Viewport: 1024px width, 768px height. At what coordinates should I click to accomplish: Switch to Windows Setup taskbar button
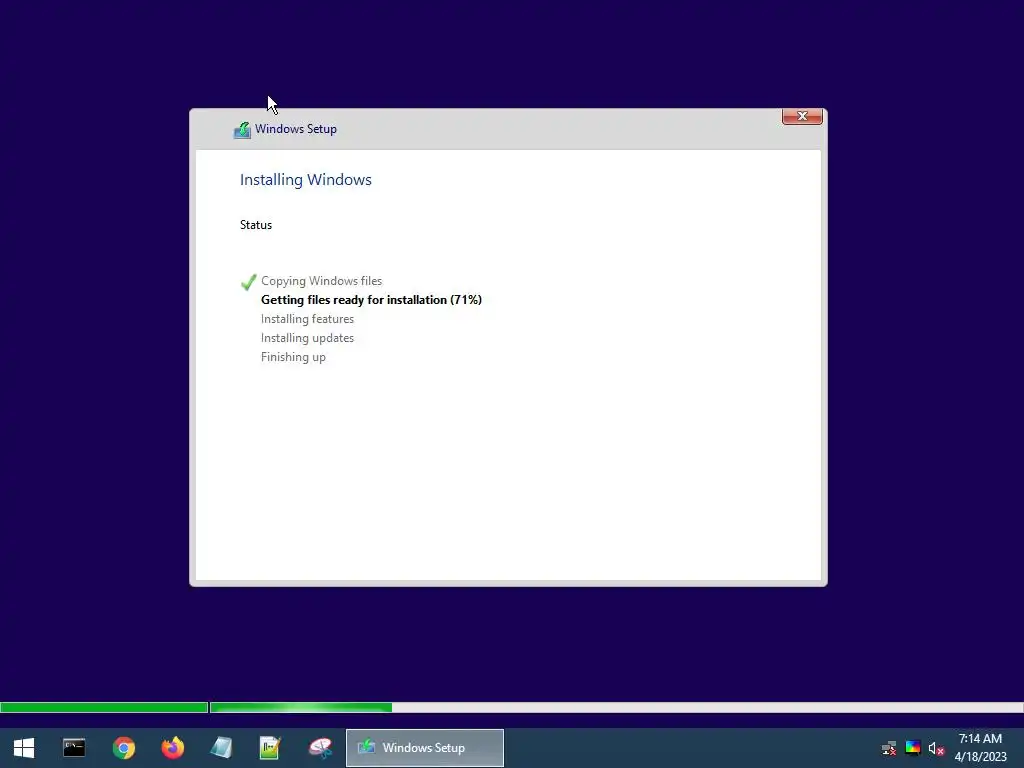[x=424, y=748]
